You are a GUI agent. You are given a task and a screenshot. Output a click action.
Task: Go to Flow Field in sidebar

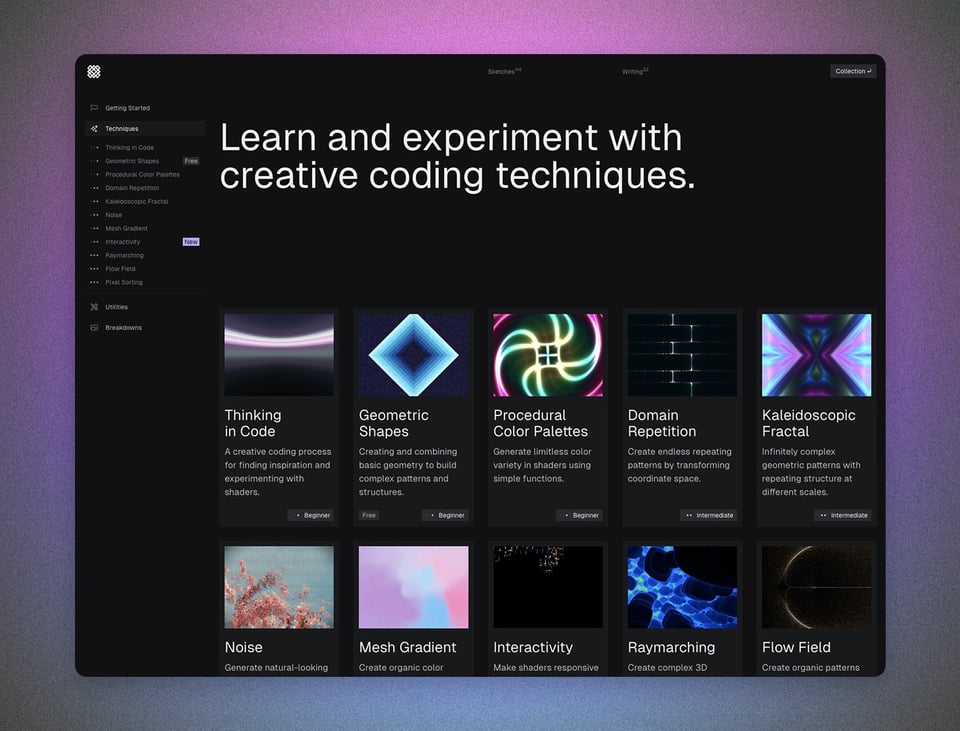point(120,269)
